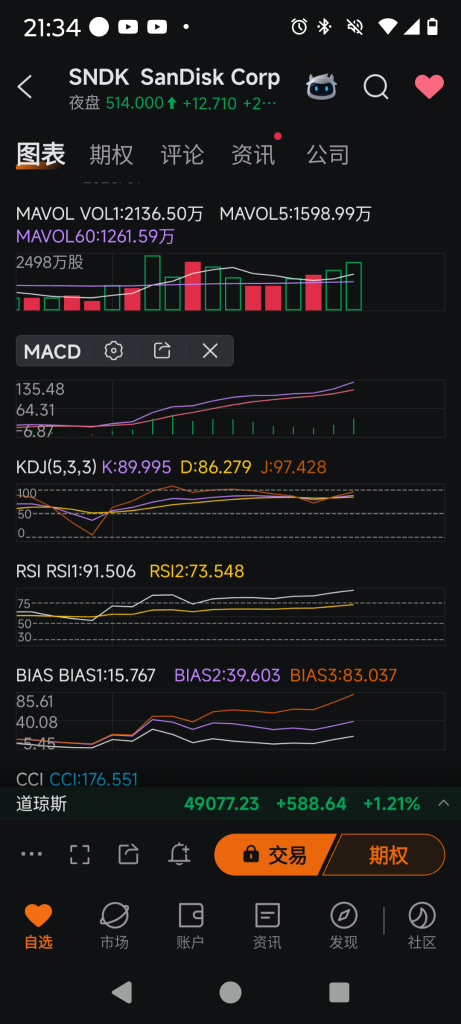Open 账户 in bottom navigation
Viewport: 461px width, 1024px height.
(191, 926)
